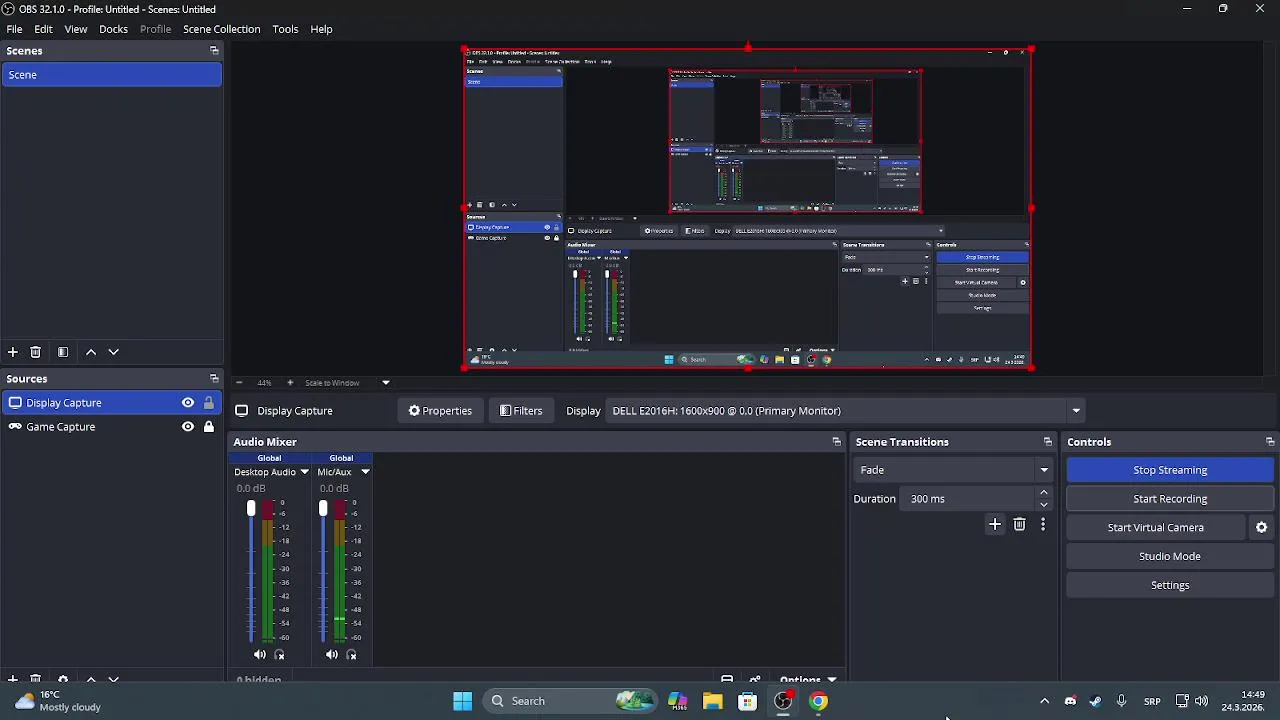Open Mic/Aux channel dropdown arrow
This screenshot has width=1280, height=720.
click(x=365, y=472)
